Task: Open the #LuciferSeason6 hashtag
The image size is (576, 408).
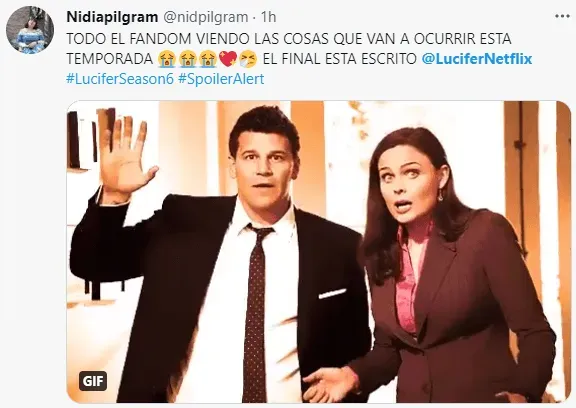Action: (120, 79)
